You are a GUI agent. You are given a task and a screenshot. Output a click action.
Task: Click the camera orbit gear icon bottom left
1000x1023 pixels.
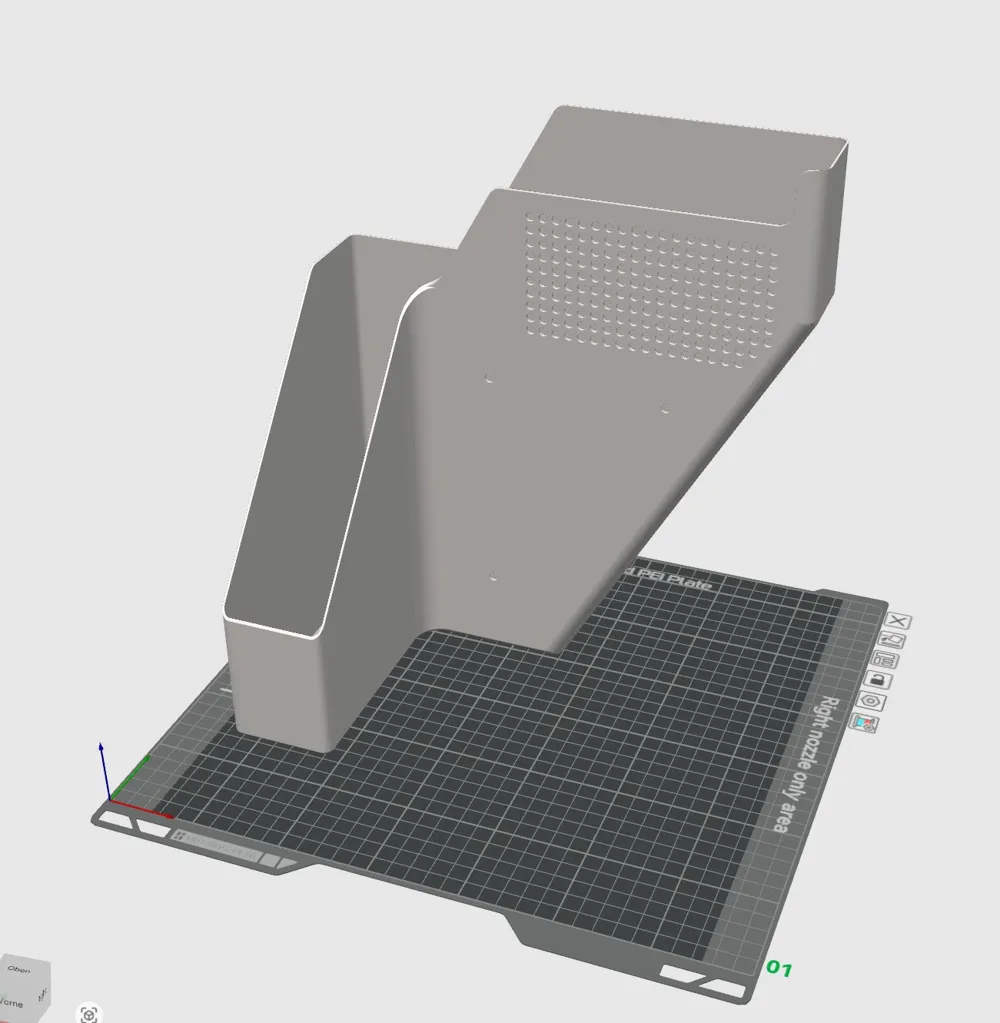(89, 1013)
